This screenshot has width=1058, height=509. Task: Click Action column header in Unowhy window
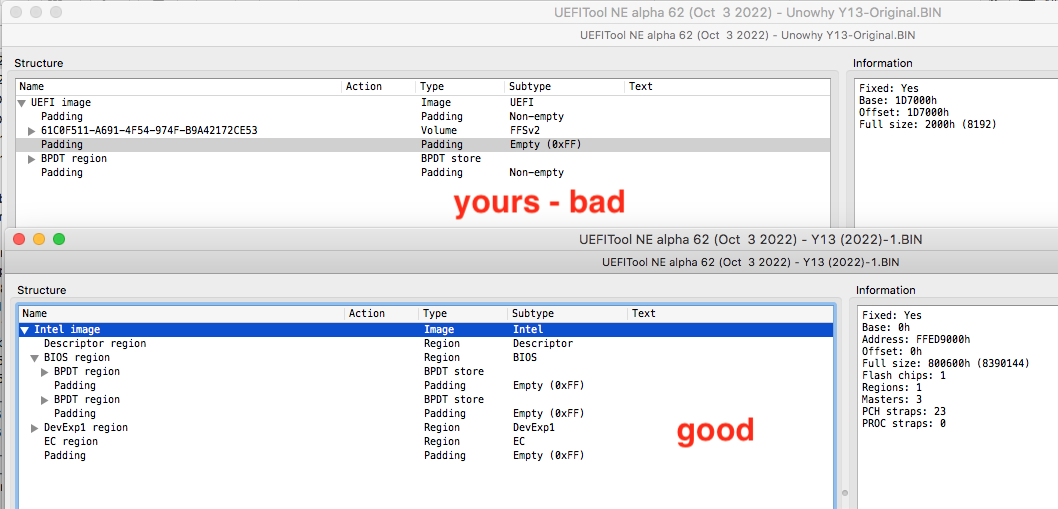pyautogui.click(x=379, y=86)
